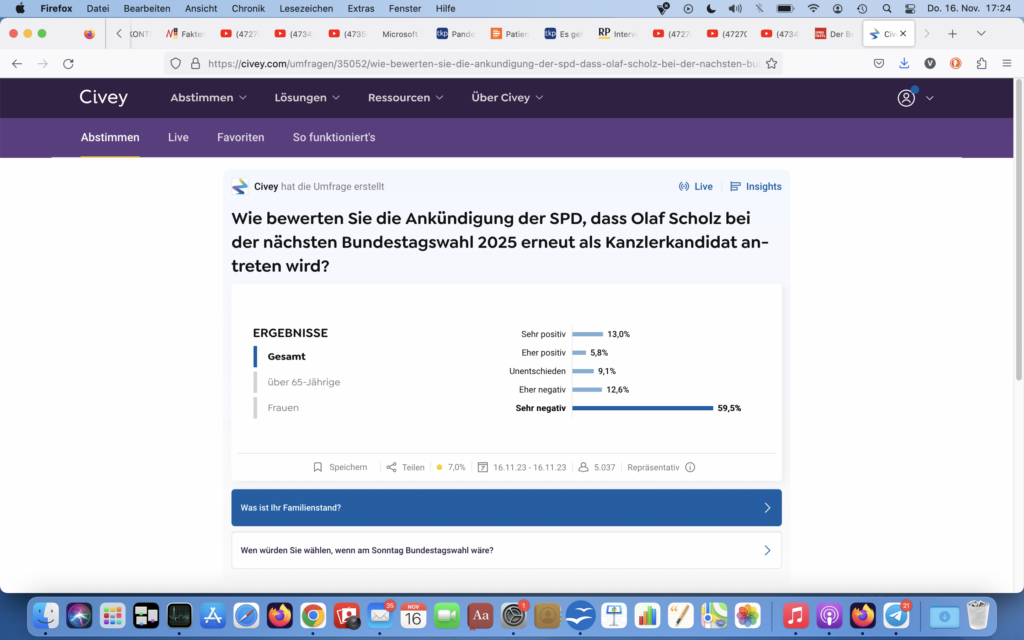This screenshot has width=1024, height=640.
Task: Click the Teilen share icon
Action: pos(392,467)
